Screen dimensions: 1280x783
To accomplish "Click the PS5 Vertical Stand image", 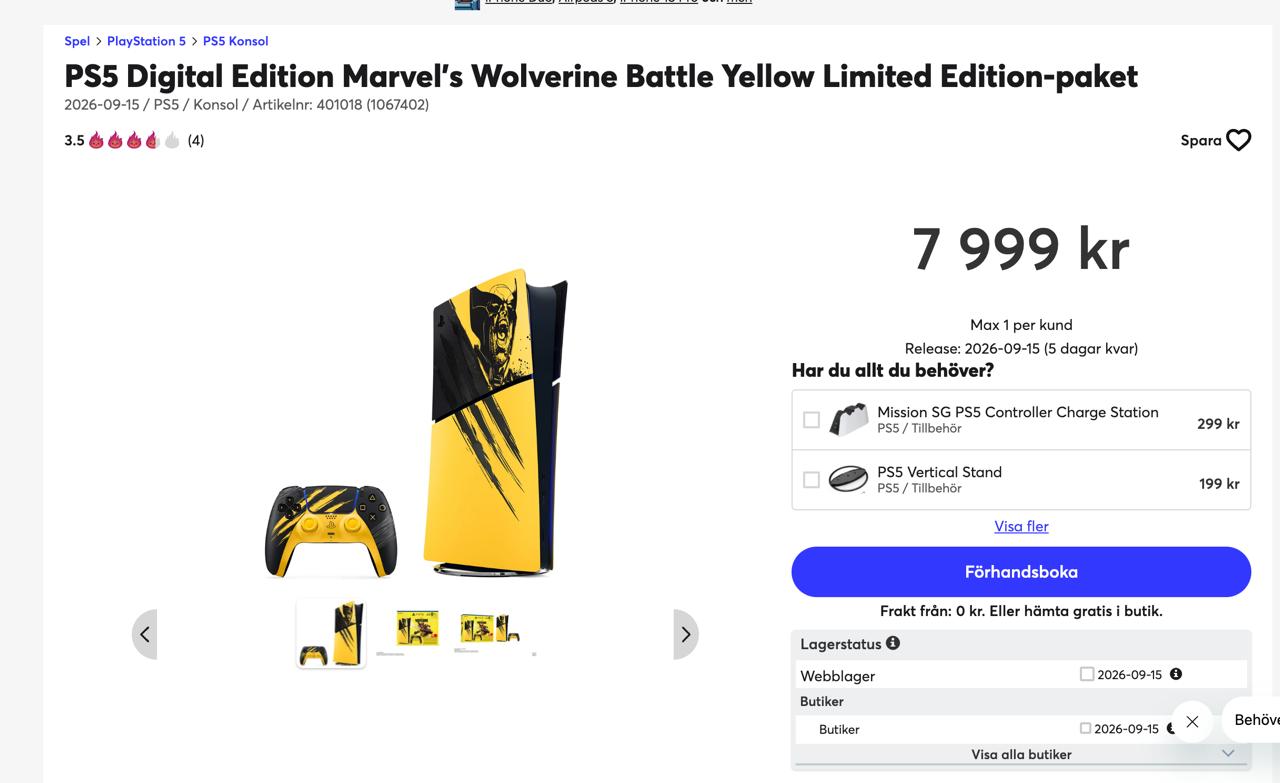I will pos(848,480).
